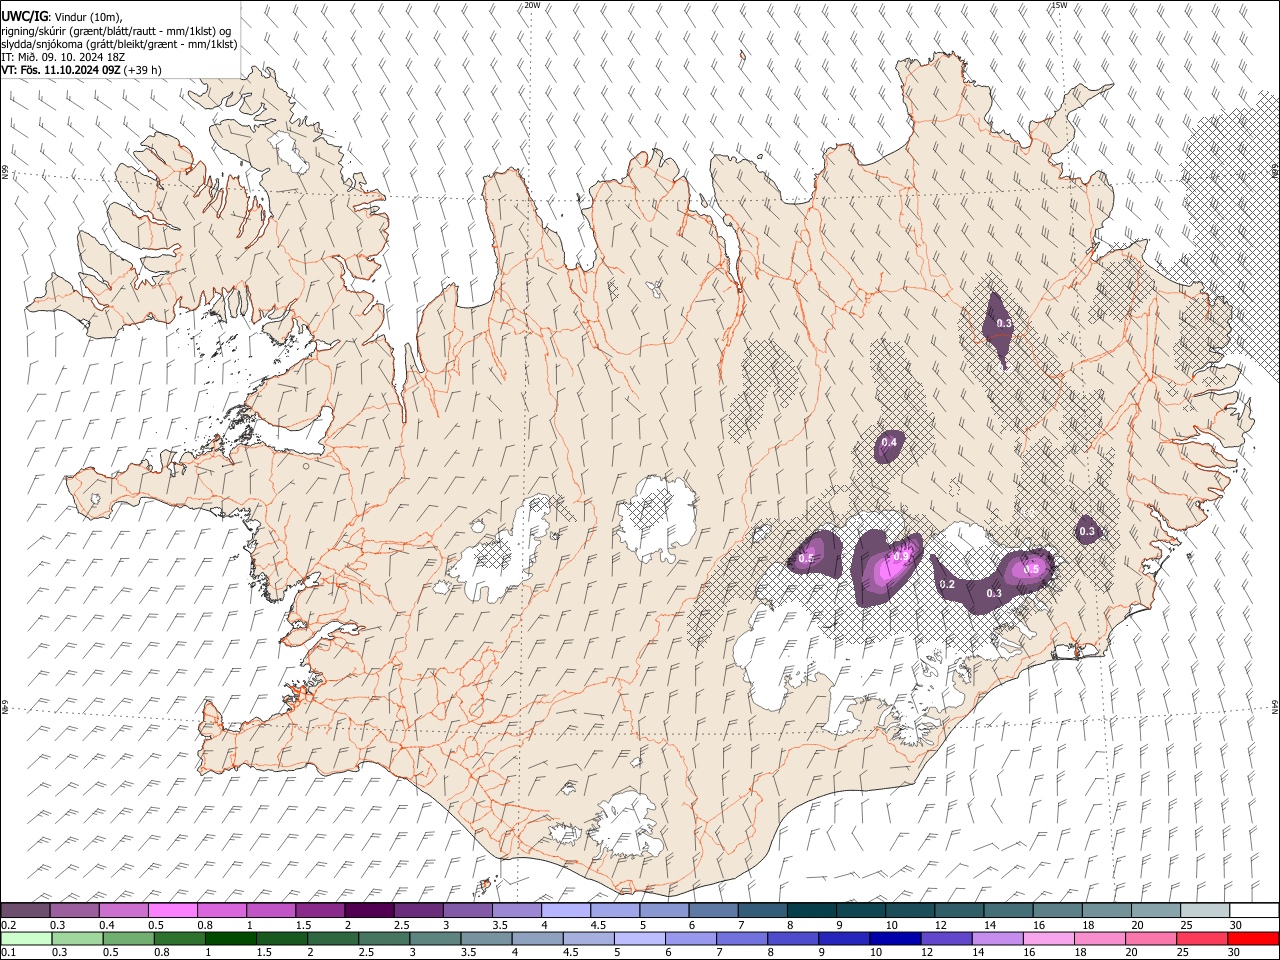Click the 4.5 value under the rain legend
1280x960 pixels.
569,953
